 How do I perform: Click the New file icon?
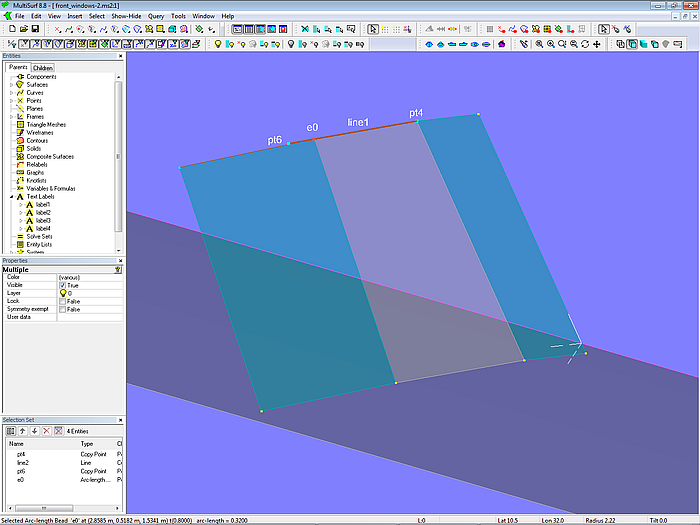[x=10, y=30]
